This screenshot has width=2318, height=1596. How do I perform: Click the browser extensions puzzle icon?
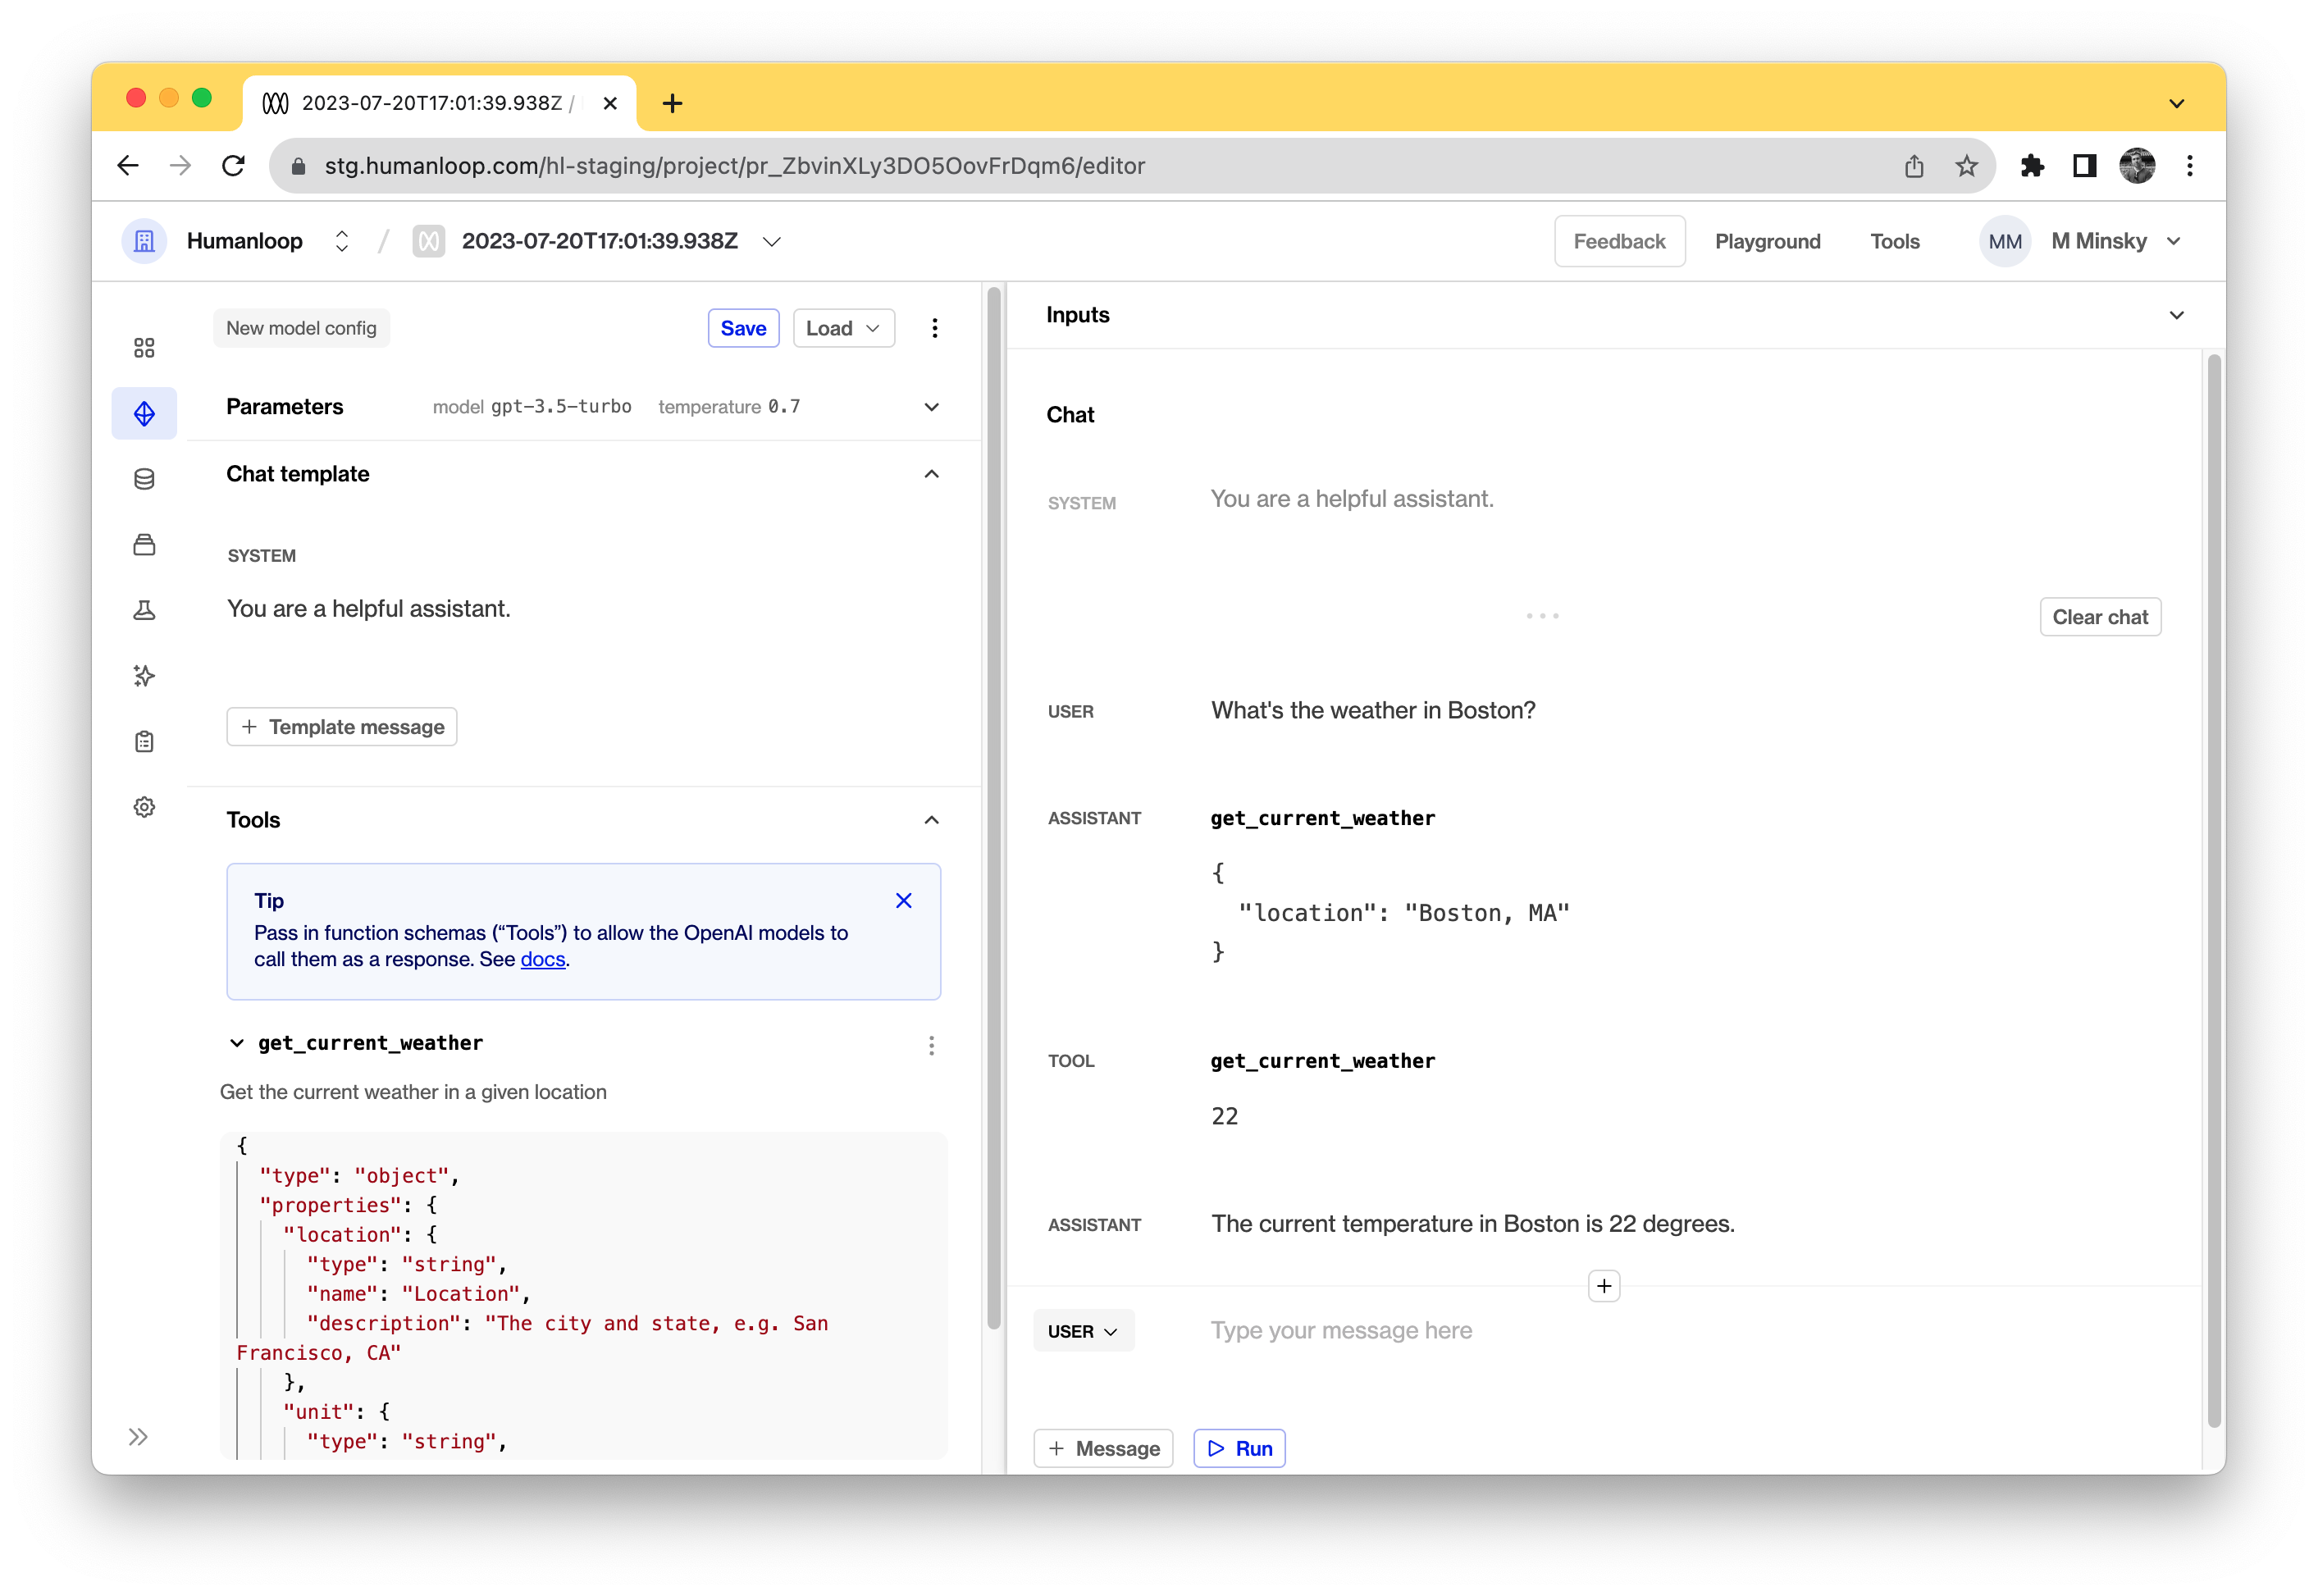2031,166
